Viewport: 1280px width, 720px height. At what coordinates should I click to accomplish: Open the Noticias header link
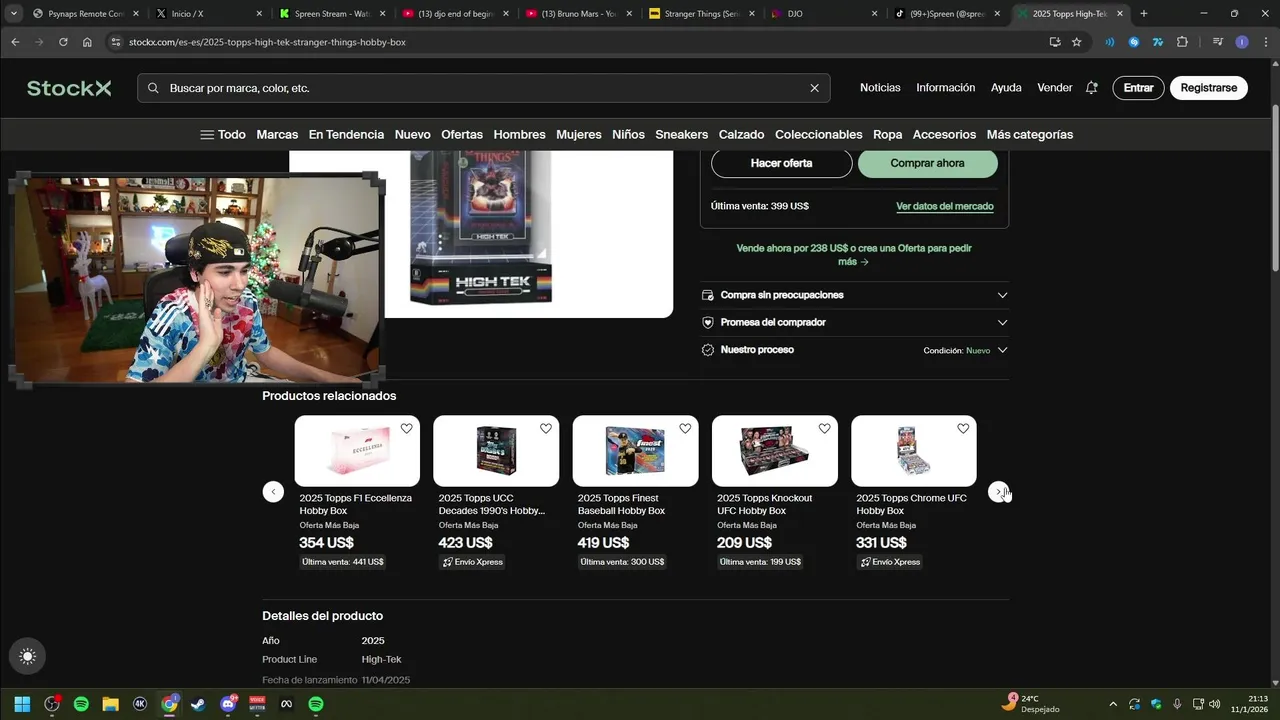coord(880,88)
